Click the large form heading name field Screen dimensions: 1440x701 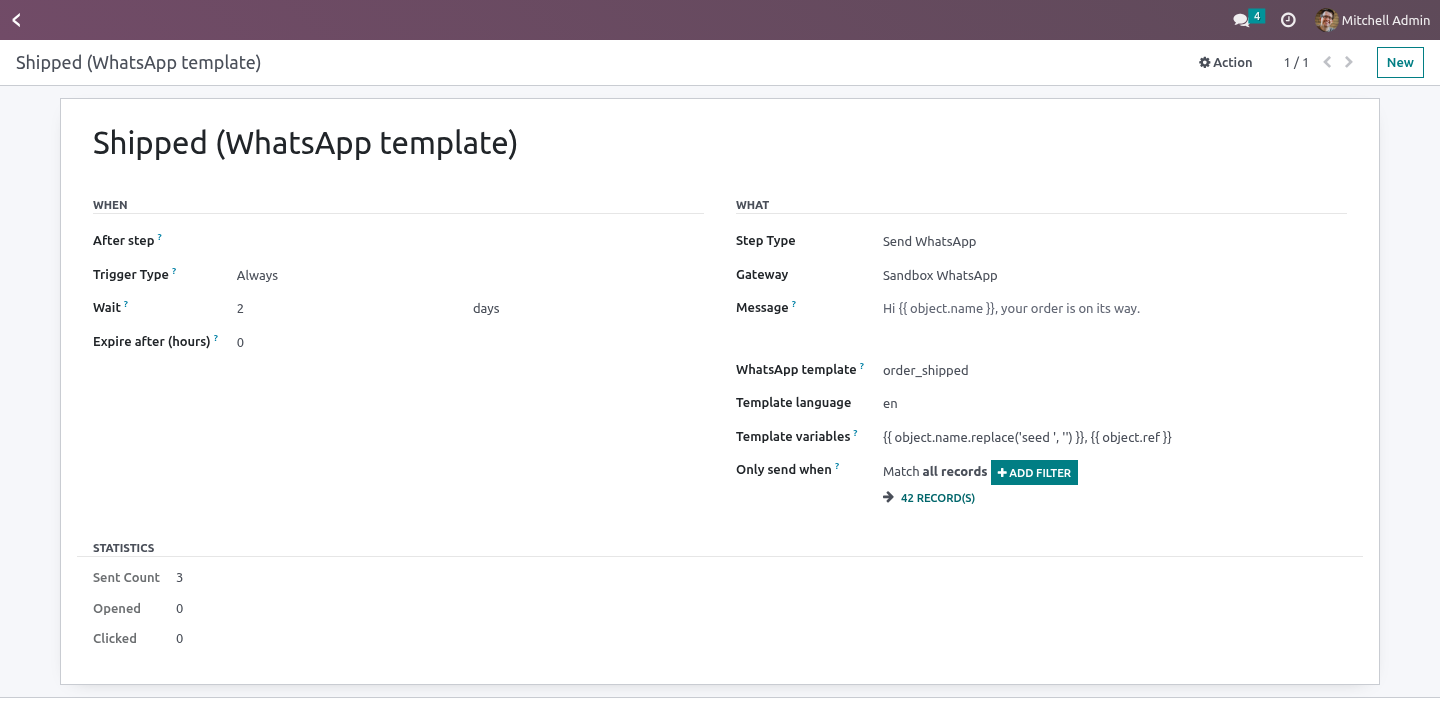pyautogui.click(x=305, y=143)
